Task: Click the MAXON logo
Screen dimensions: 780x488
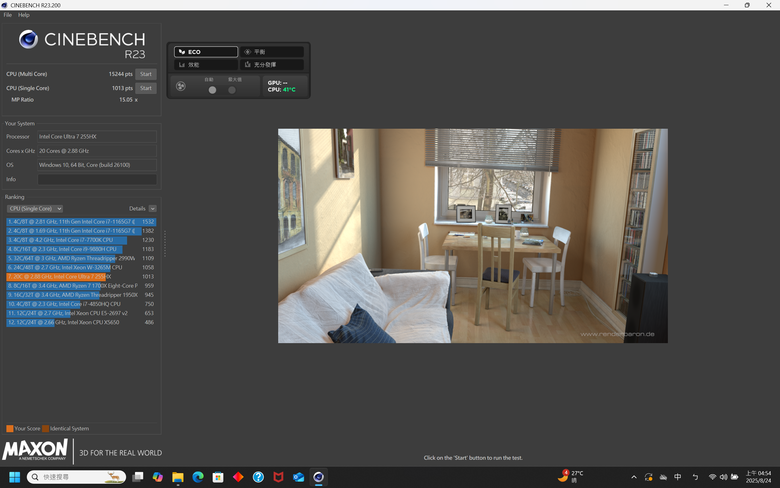Action: click(35, 450)
